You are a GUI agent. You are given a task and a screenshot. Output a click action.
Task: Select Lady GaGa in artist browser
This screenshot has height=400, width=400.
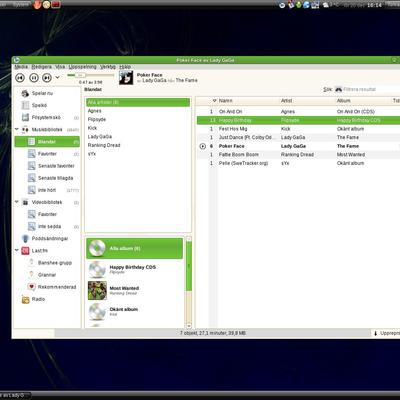(100, 137)
